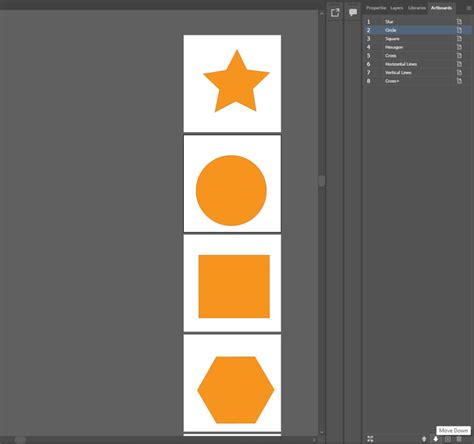Select the Horizontal Lines artboard entry

point(418,64)
